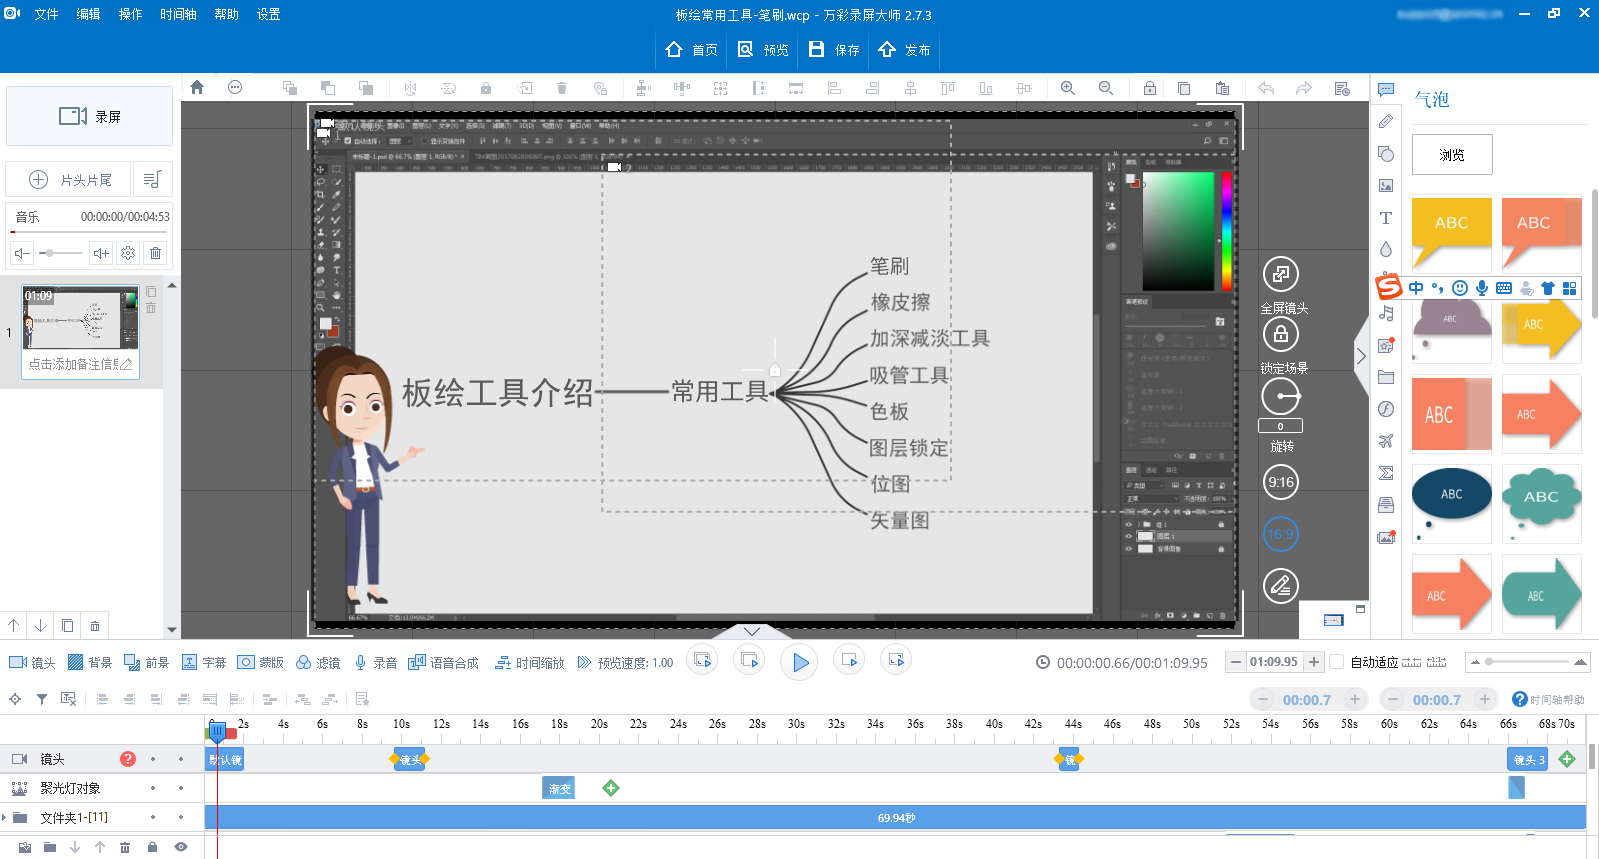
Task: Select the 16:9 aspect ratio
Action: tap(1281, 534)
